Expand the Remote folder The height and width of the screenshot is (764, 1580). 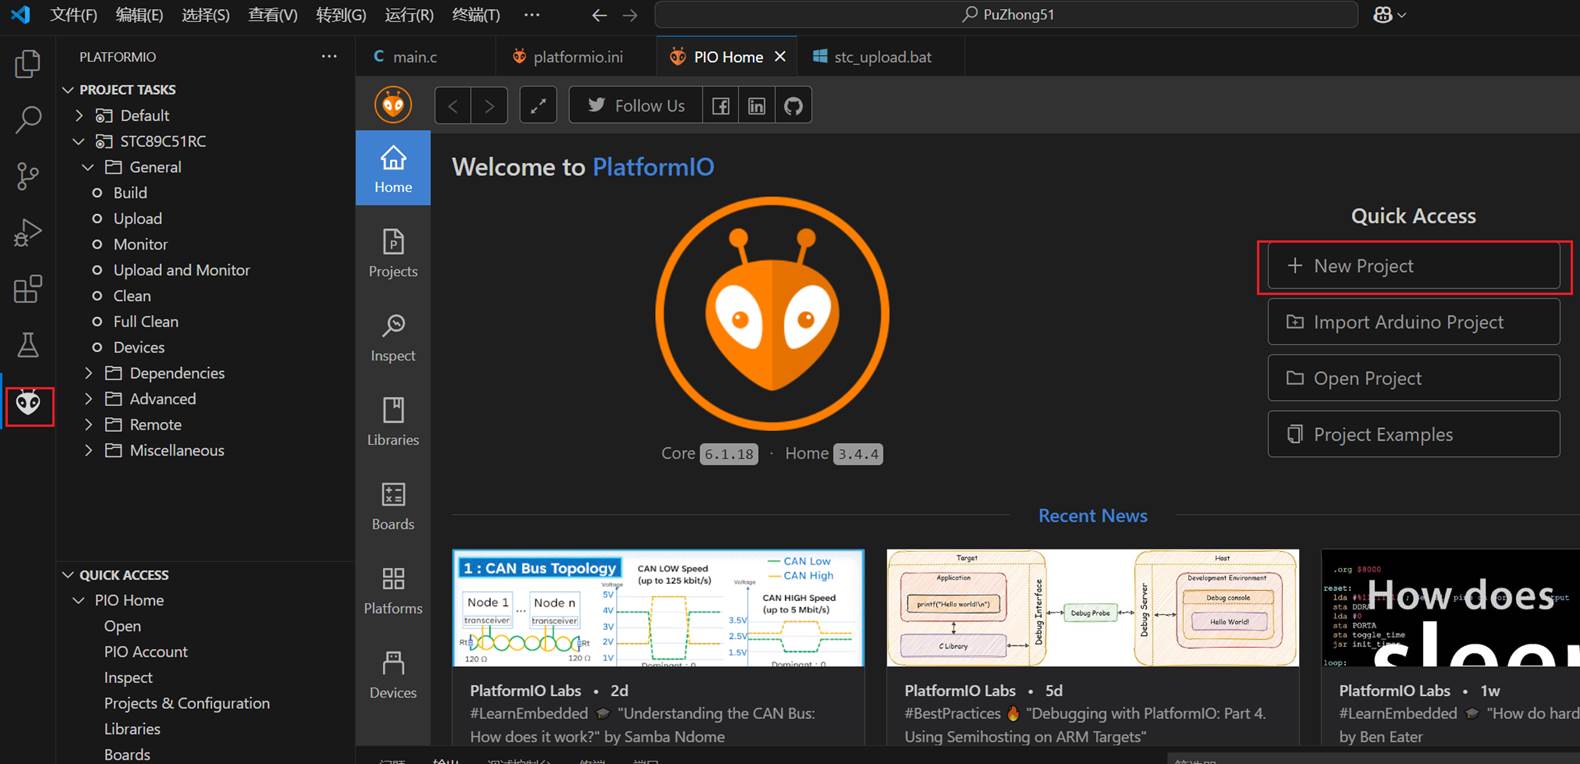point(88,424)
